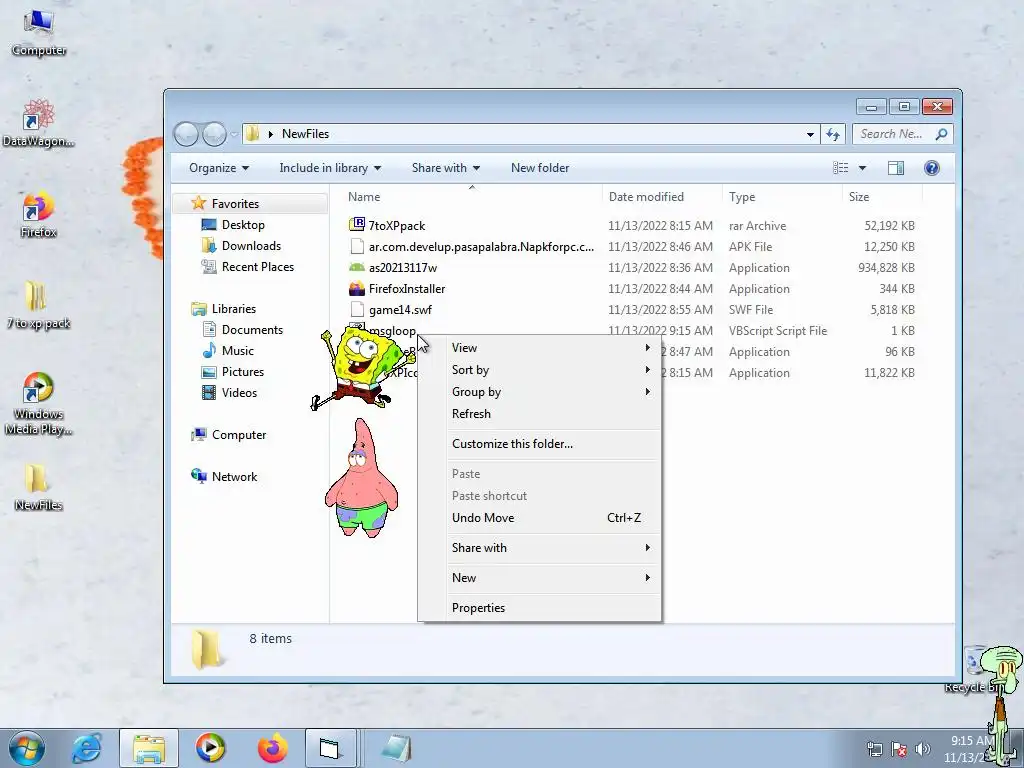This screenshot has width=1024, height=768.
Task: Open the Organize dropdown menu
Action: 219,168
